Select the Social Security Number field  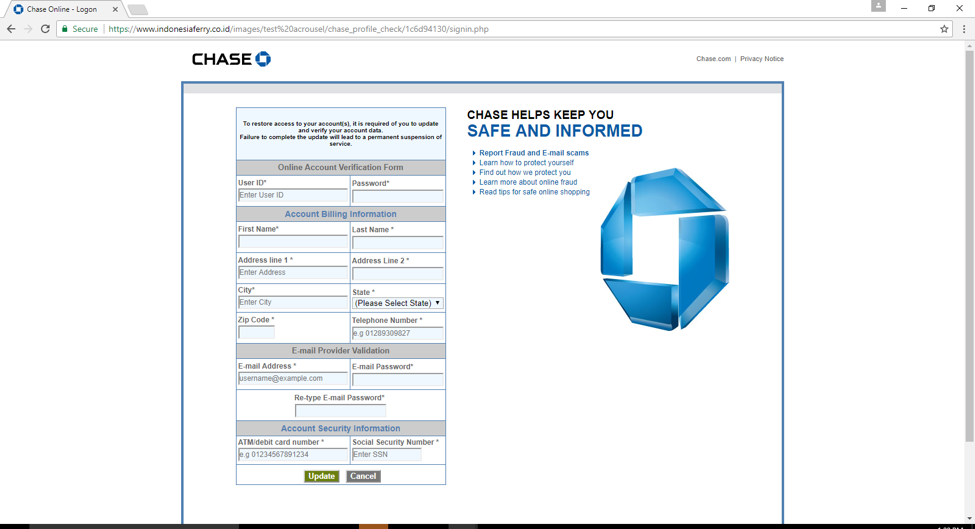(x=386, y=454)
